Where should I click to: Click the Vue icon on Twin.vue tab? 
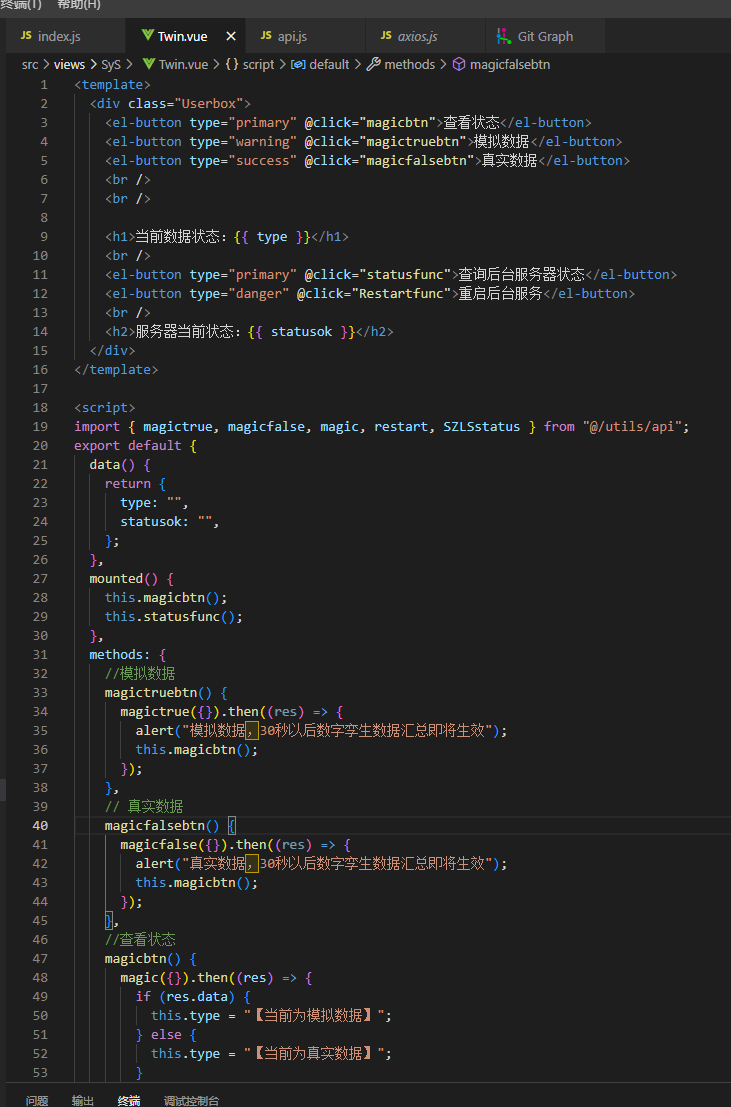148,36
